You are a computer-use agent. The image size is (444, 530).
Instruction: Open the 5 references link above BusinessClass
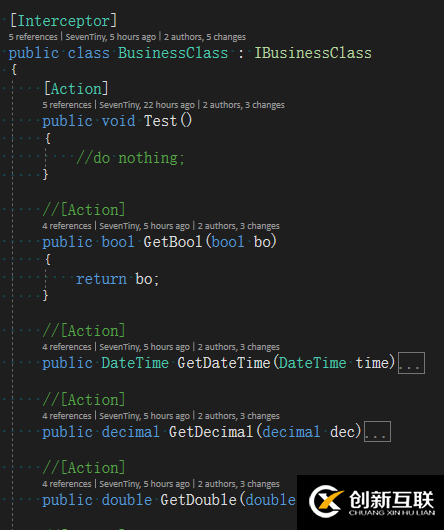click(33, 37)
